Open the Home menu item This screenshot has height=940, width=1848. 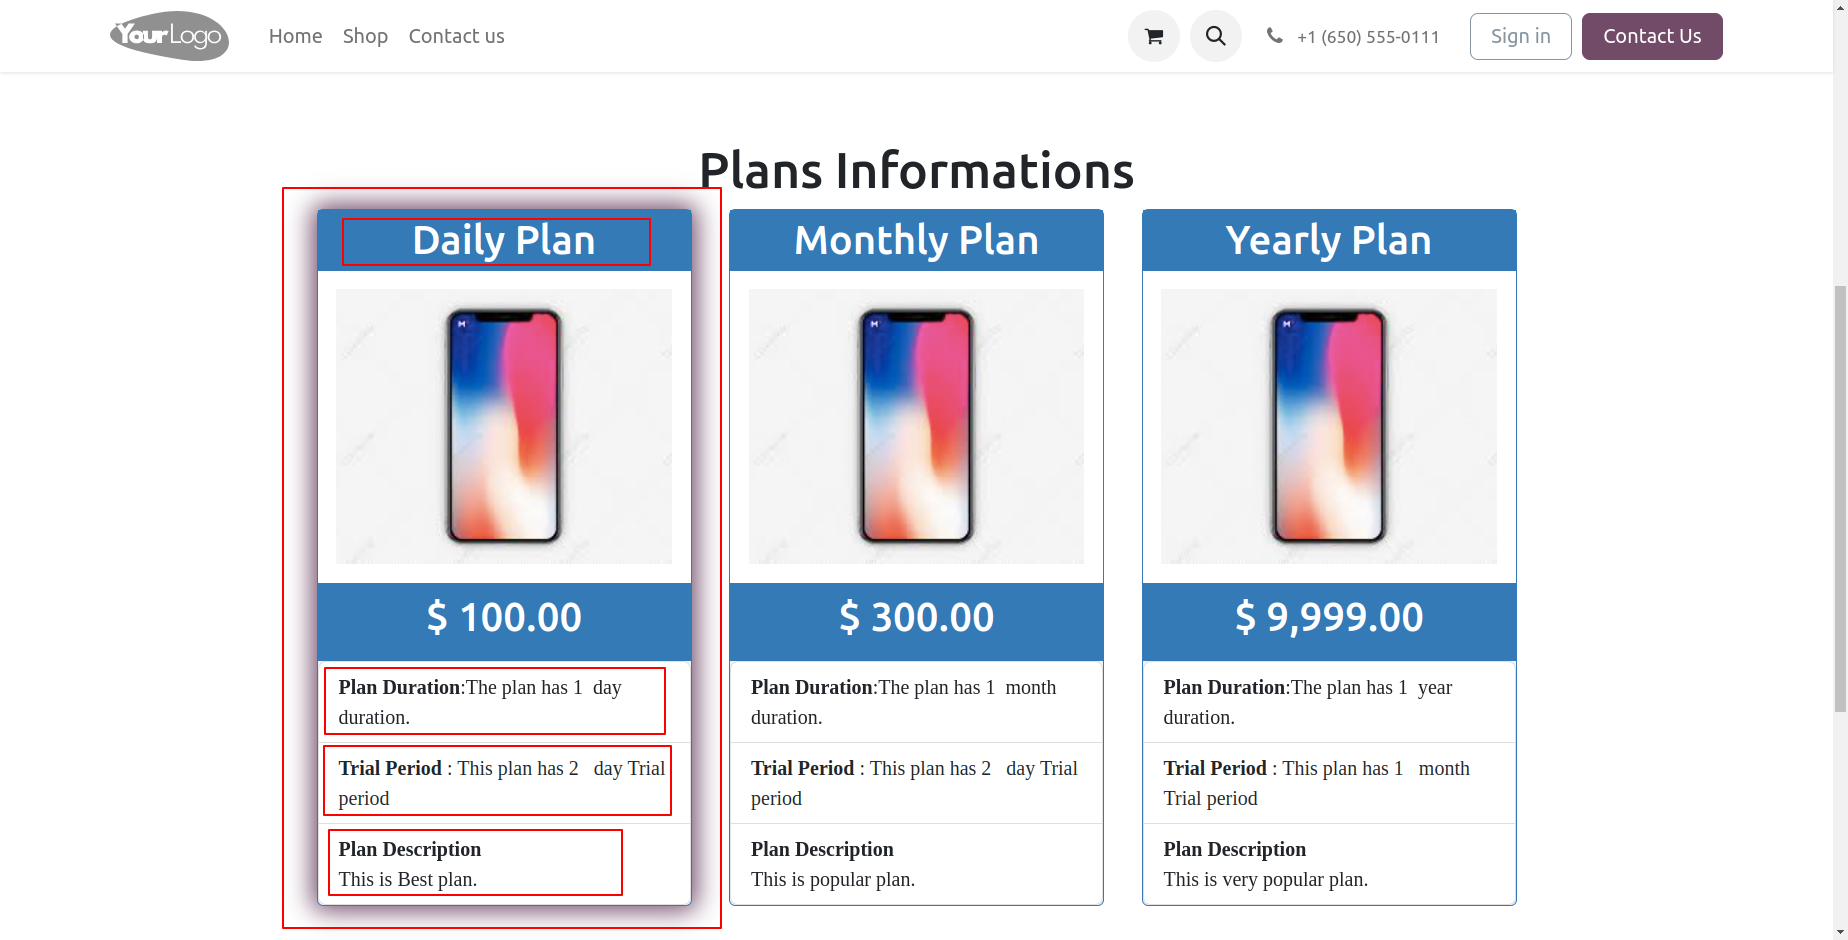(x=295, y=36)
